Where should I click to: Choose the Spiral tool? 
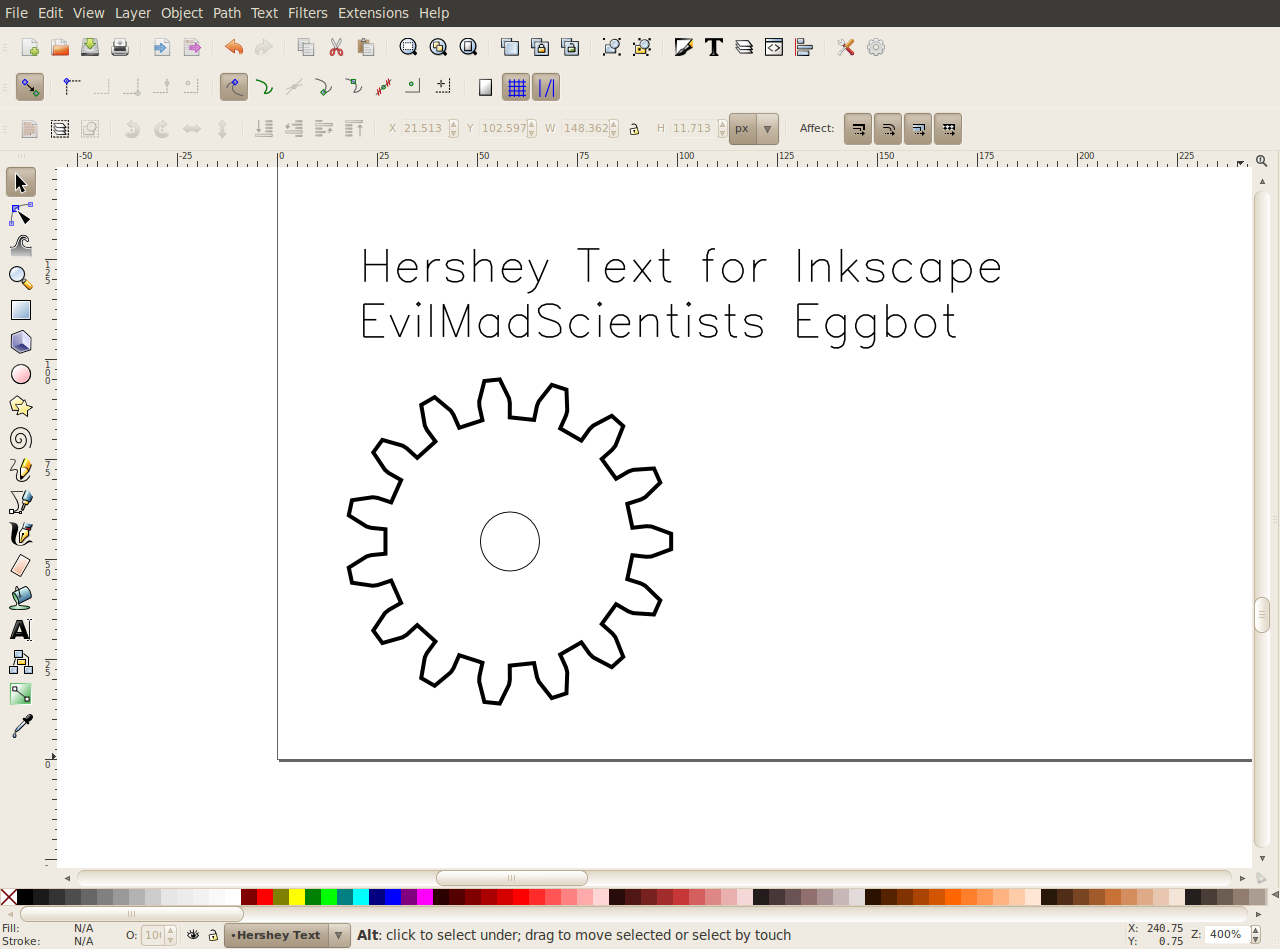21,438
